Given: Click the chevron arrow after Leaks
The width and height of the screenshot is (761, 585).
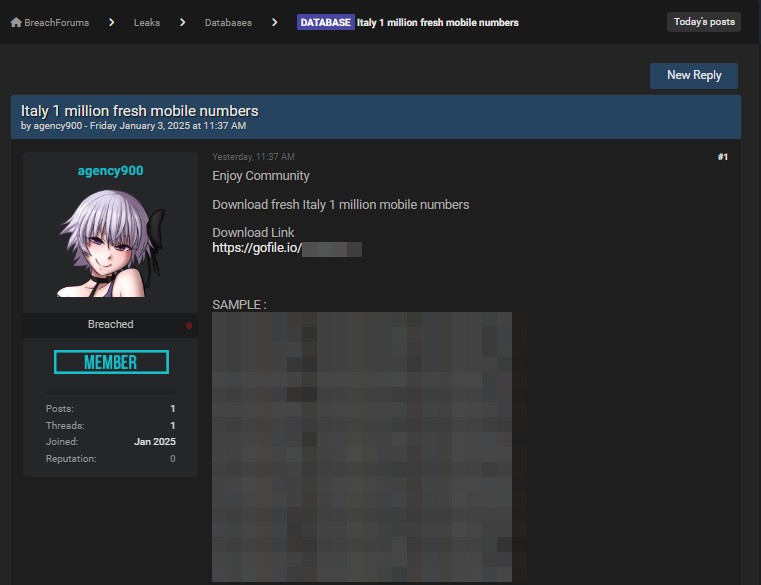Looking at the screenshot, I should (x=182, y=22).
